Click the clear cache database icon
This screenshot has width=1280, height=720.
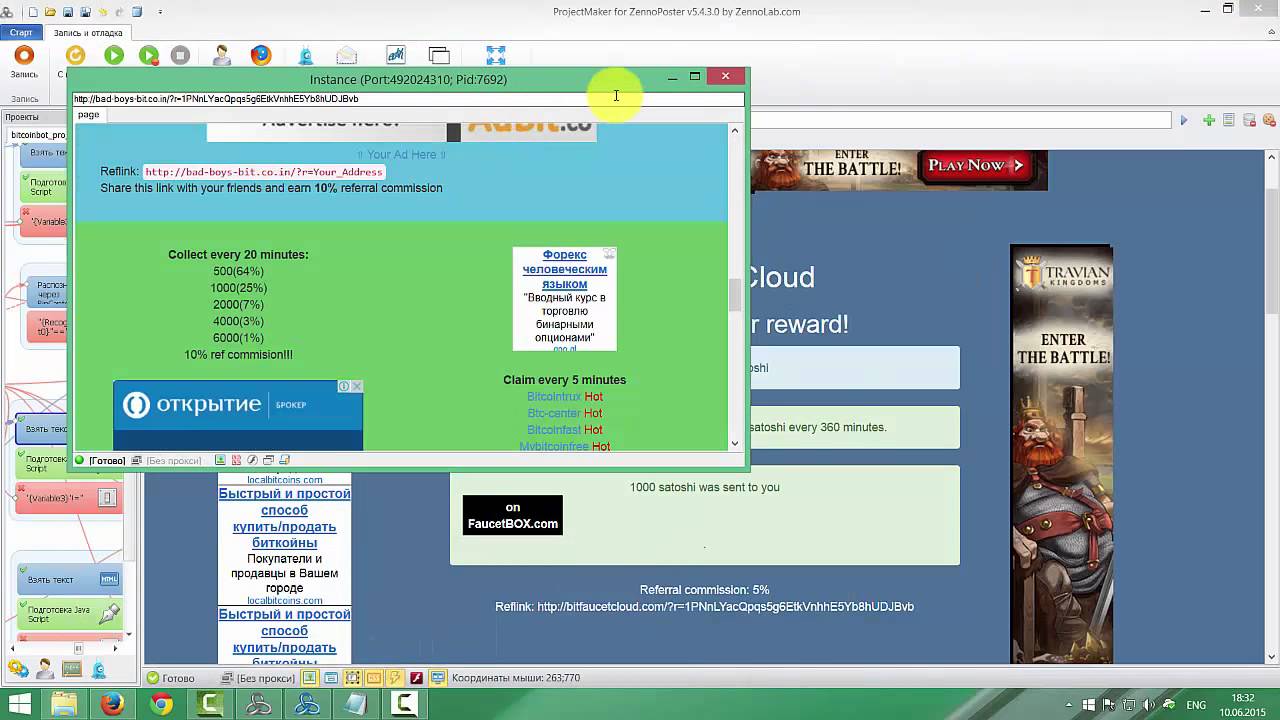point(1249,121)
